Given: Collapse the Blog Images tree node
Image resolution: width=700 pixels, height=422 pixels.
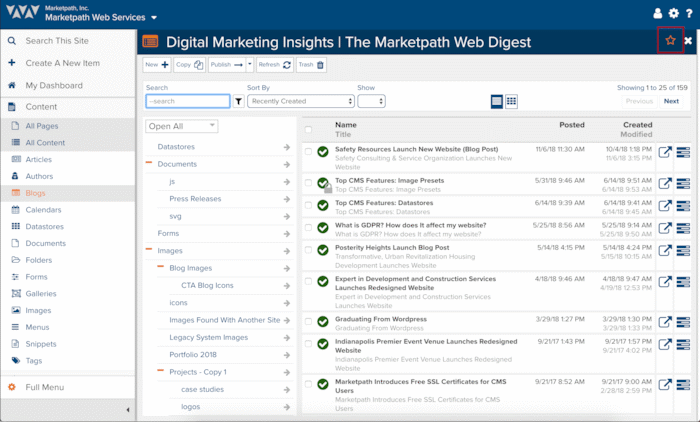Looking at the screenshot, I should coord(161,267).
